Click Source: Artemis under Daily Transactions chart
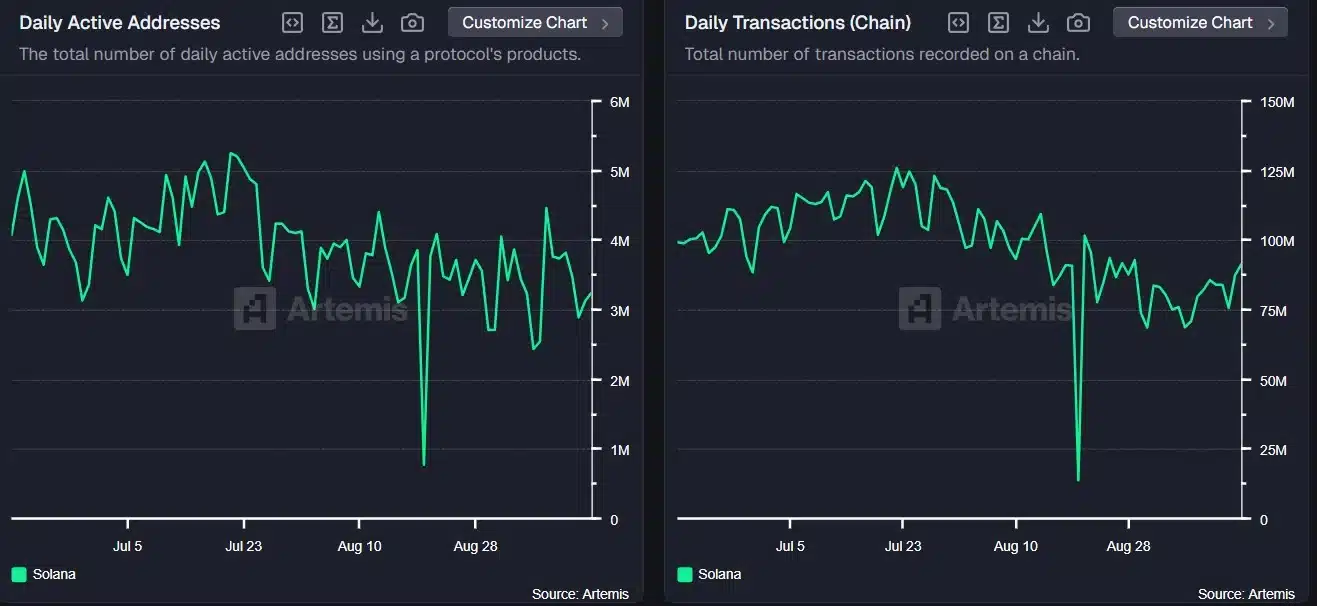 (1246, 594)
